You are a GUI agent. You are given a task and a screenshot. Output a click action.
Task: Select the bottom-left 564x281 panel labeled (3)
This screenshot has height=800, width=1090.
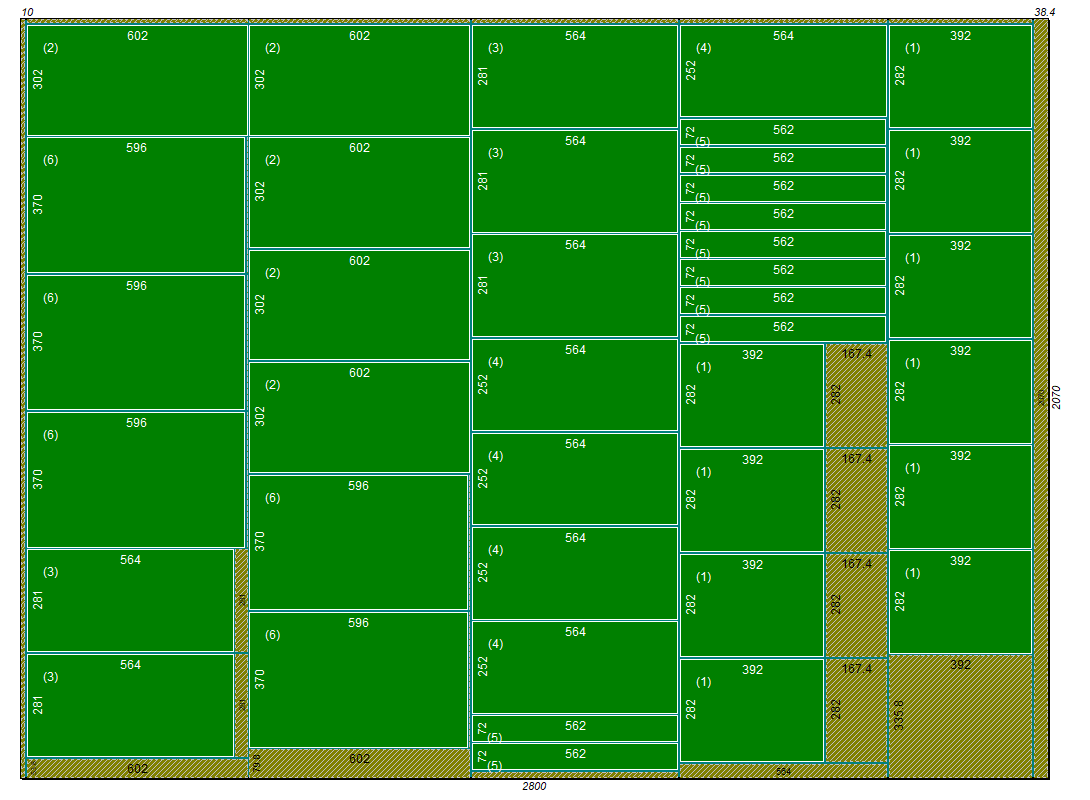click(x=130, y=705)
